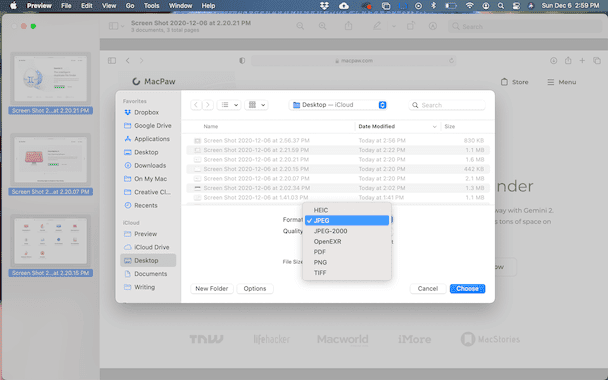The height and width of the screenshot is (380, 608).
Task: Open the Options button in dialog
Action: pos(255,288)
